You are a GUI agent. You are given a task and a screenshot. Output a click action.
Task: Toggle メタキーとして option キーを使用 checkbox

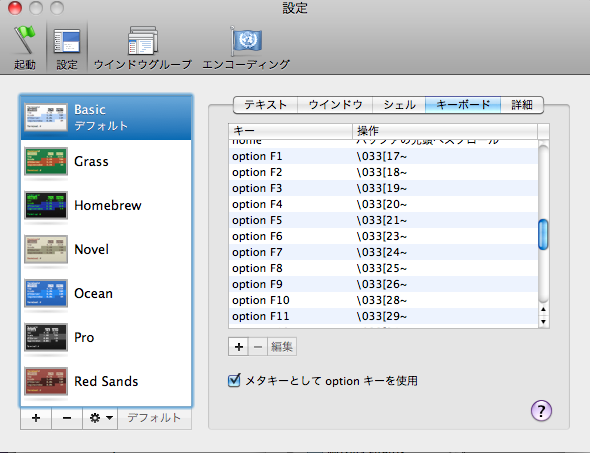(234, 380)
